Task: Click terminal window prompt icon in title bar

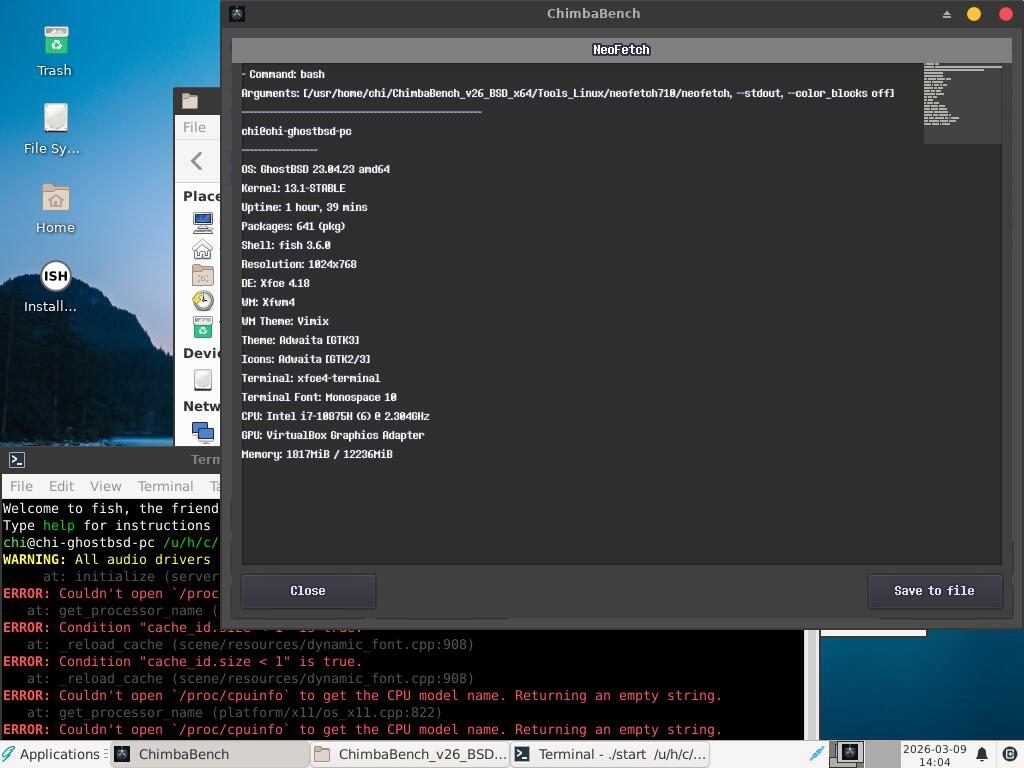Action: coord(17,460)
